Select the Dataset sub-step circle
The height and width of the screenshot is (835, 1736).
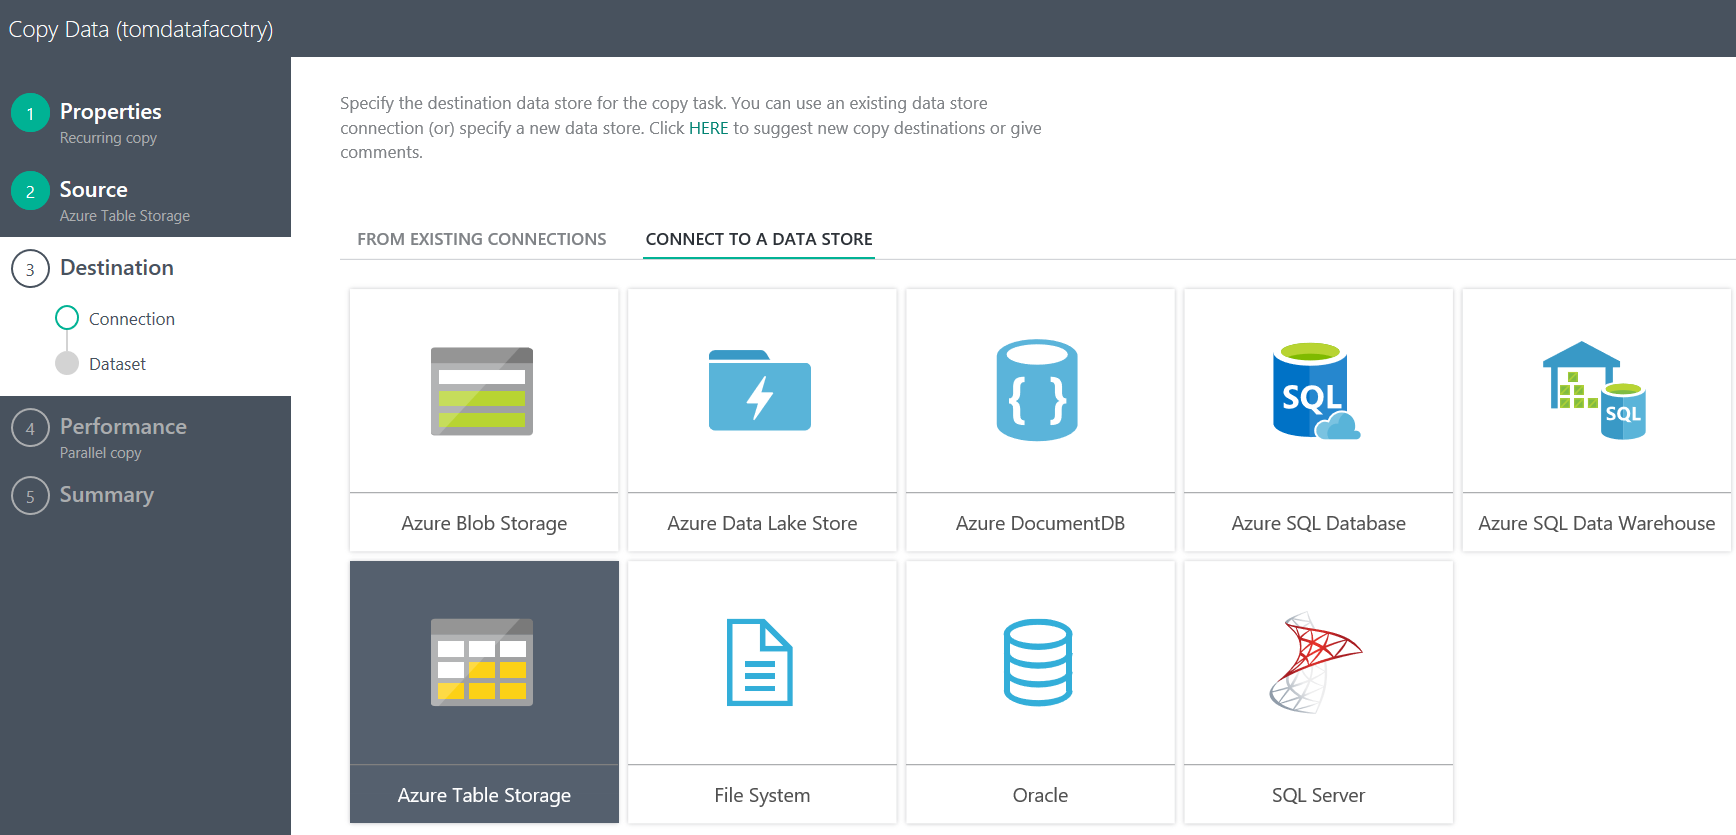pyautogui.click(x=67, y=363)
